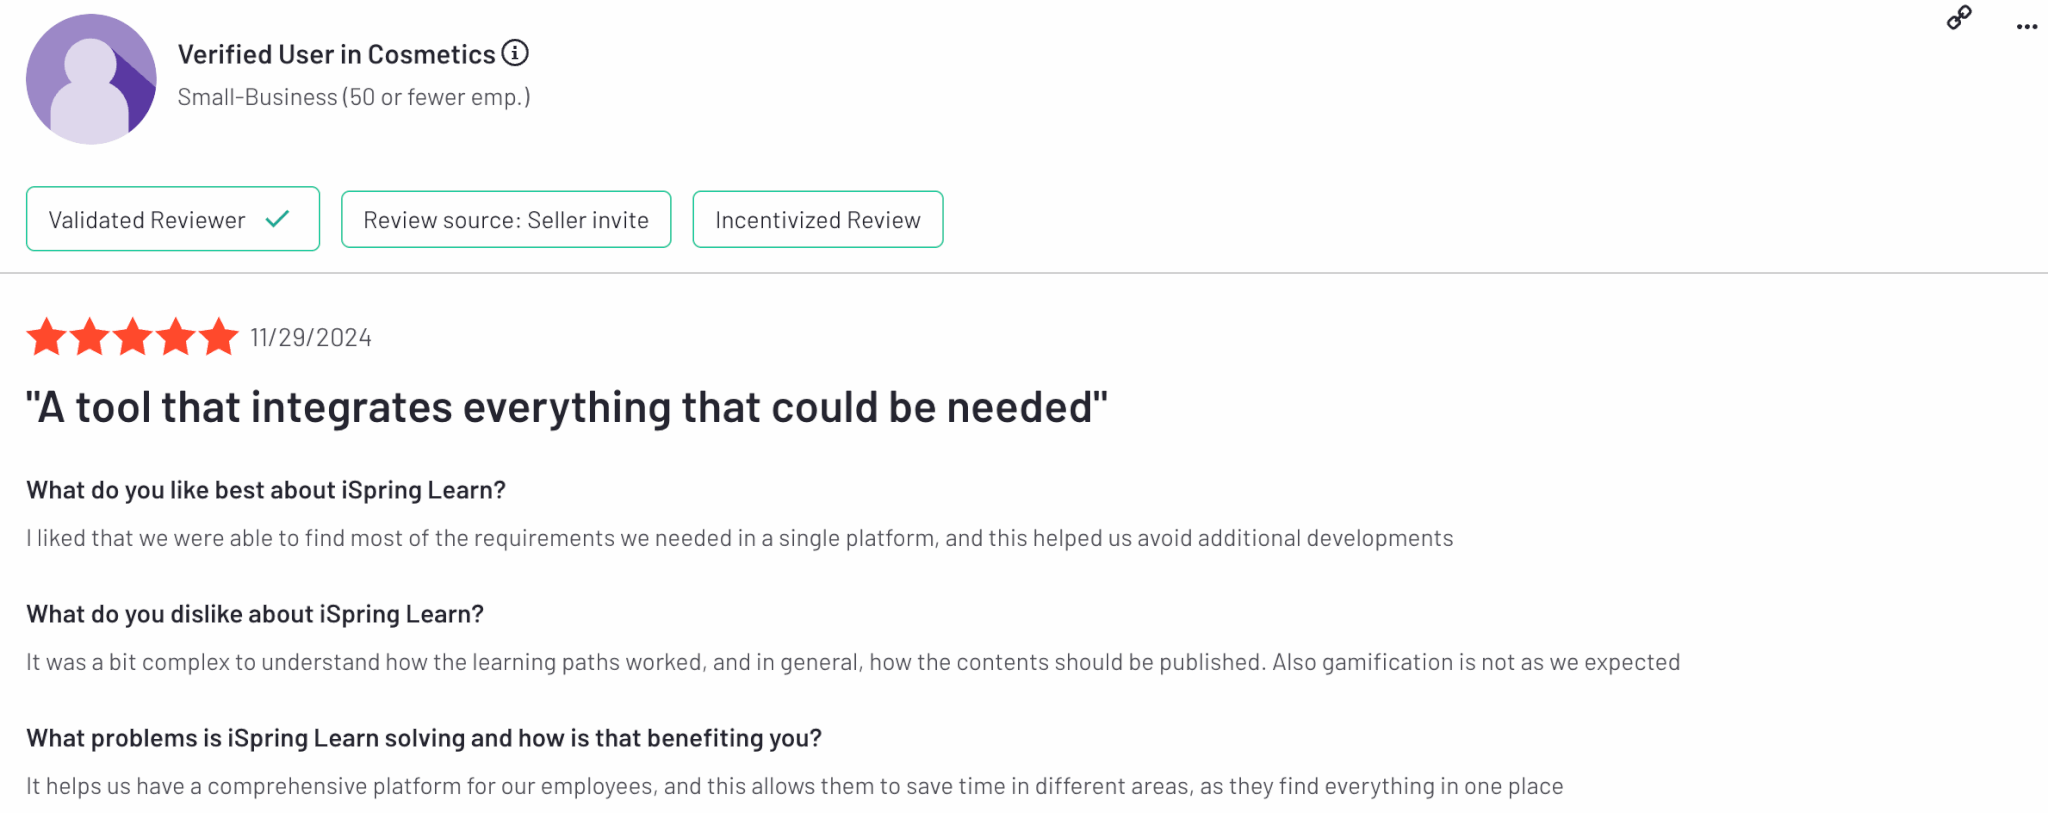Click the 'like best about iSpring Learn' heading
Viewport: 2048px width, 813px height.
266,490
